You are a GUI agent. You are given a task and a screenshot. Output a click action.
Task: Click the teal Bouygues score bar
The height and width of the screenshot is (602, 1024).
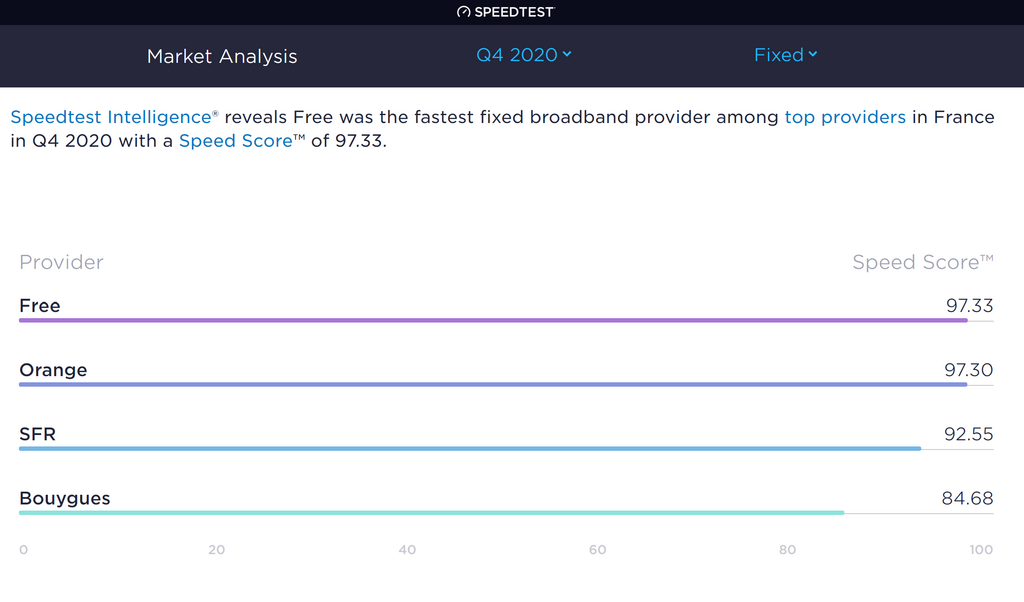(432, 513)
